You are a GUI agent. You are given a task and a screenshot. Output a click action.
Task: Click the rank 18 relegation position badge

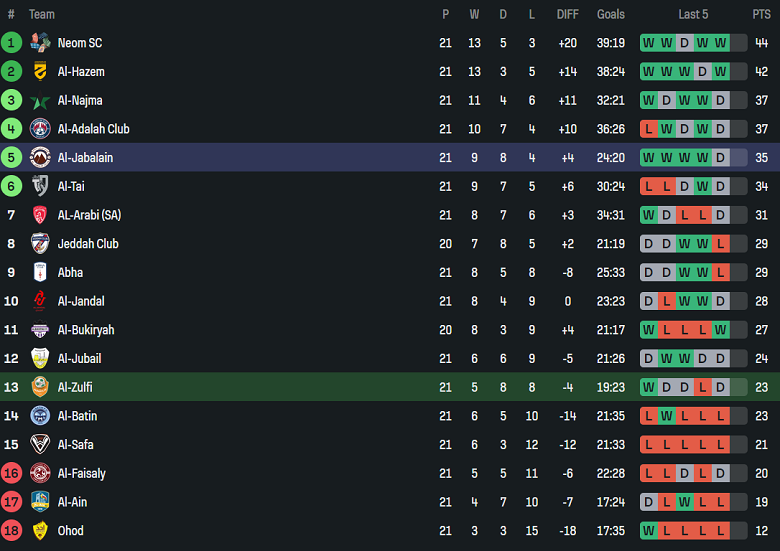[11, 531]
